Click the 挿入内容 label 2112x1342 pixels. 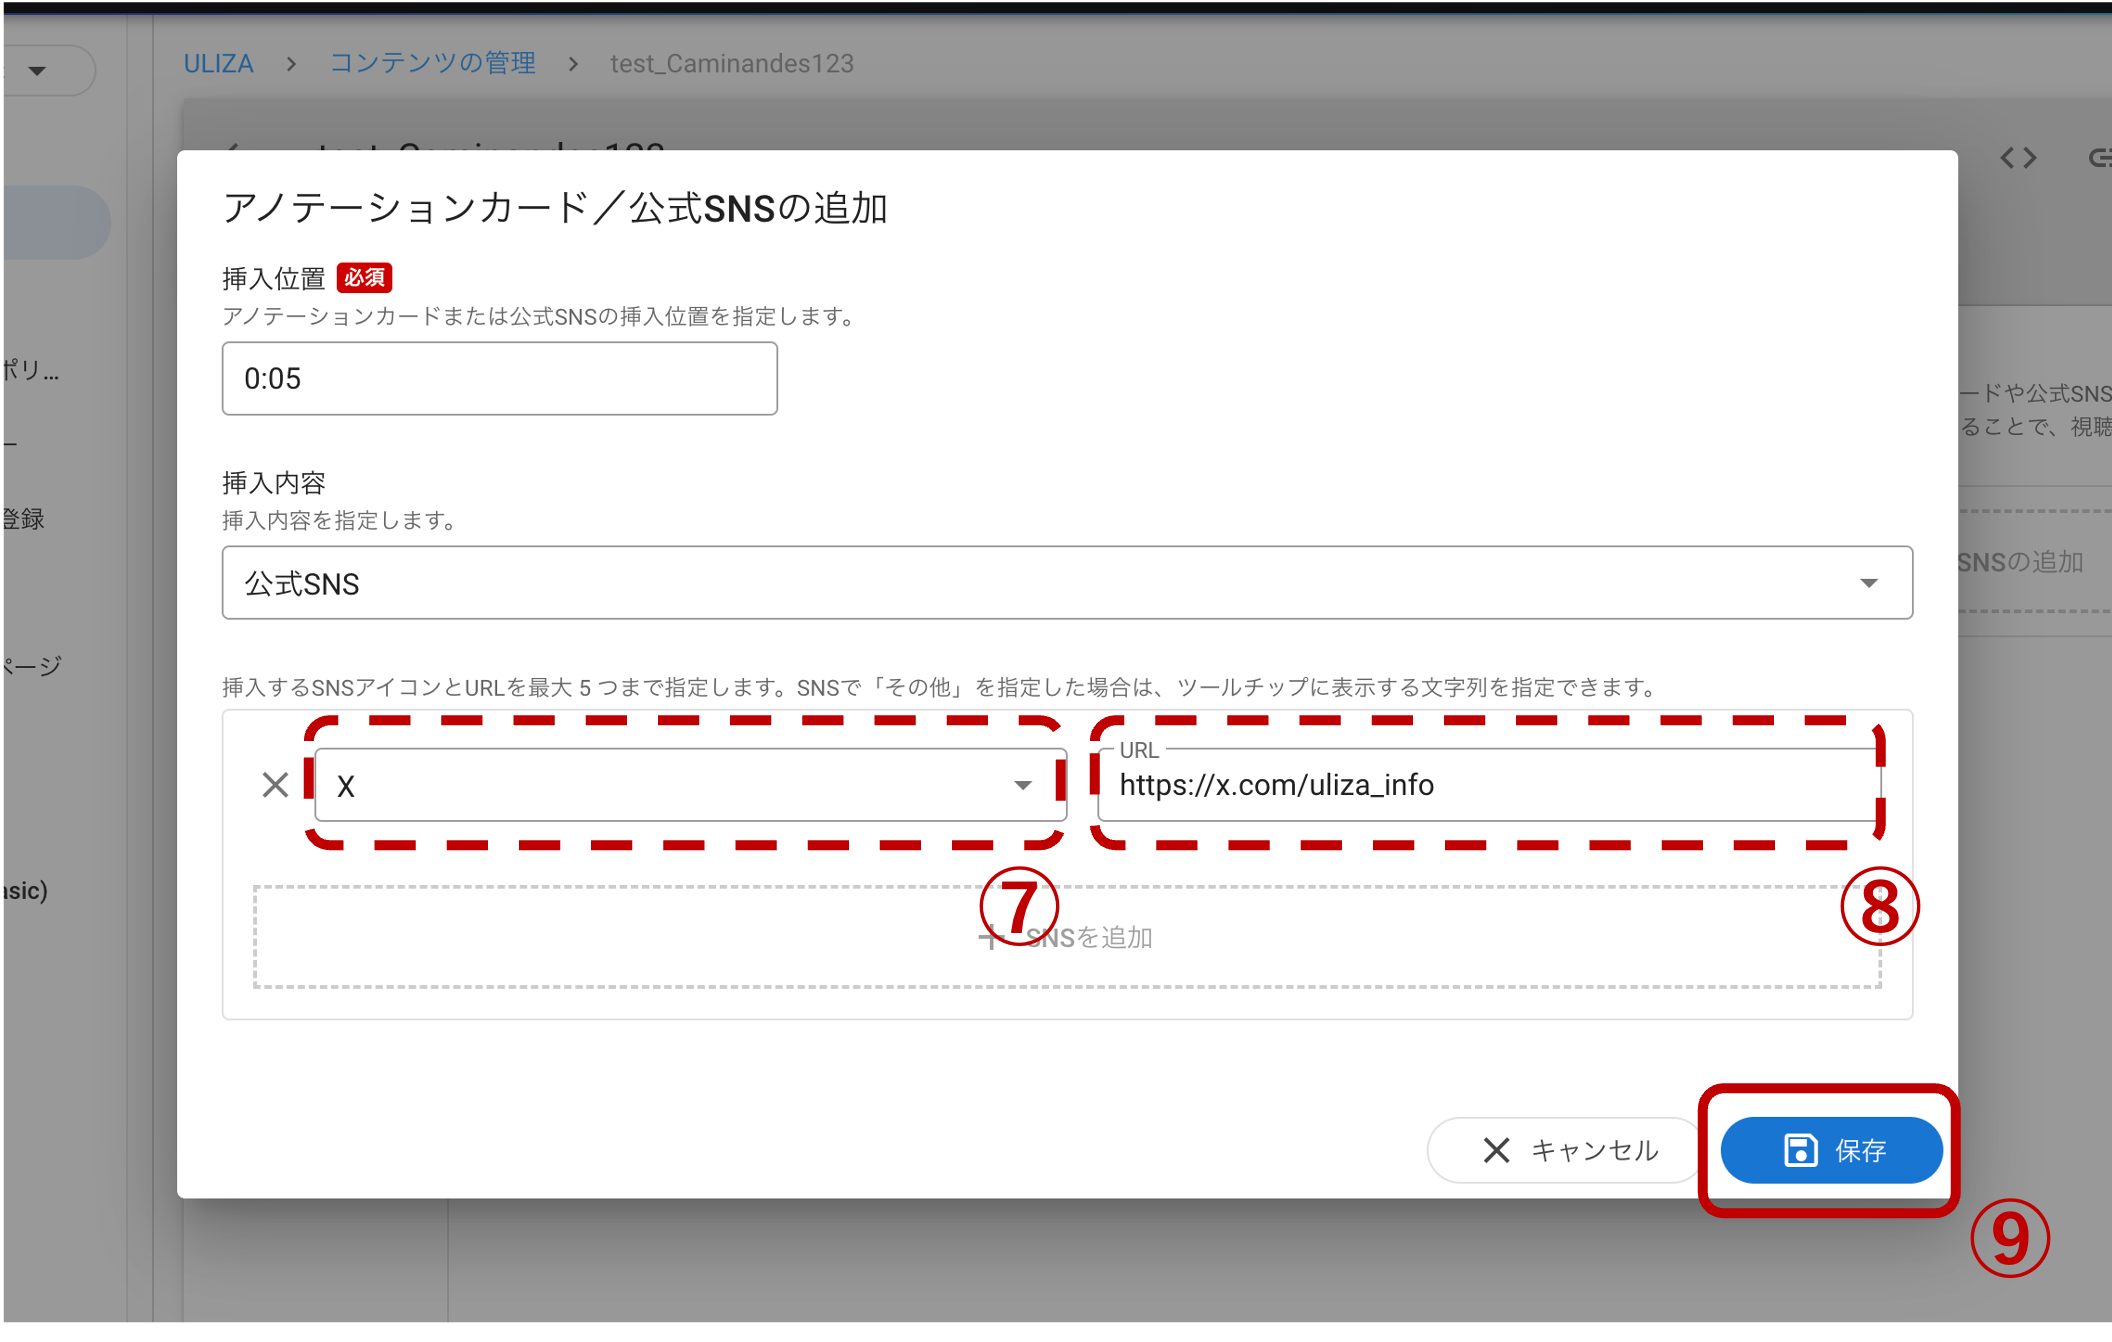274,483
